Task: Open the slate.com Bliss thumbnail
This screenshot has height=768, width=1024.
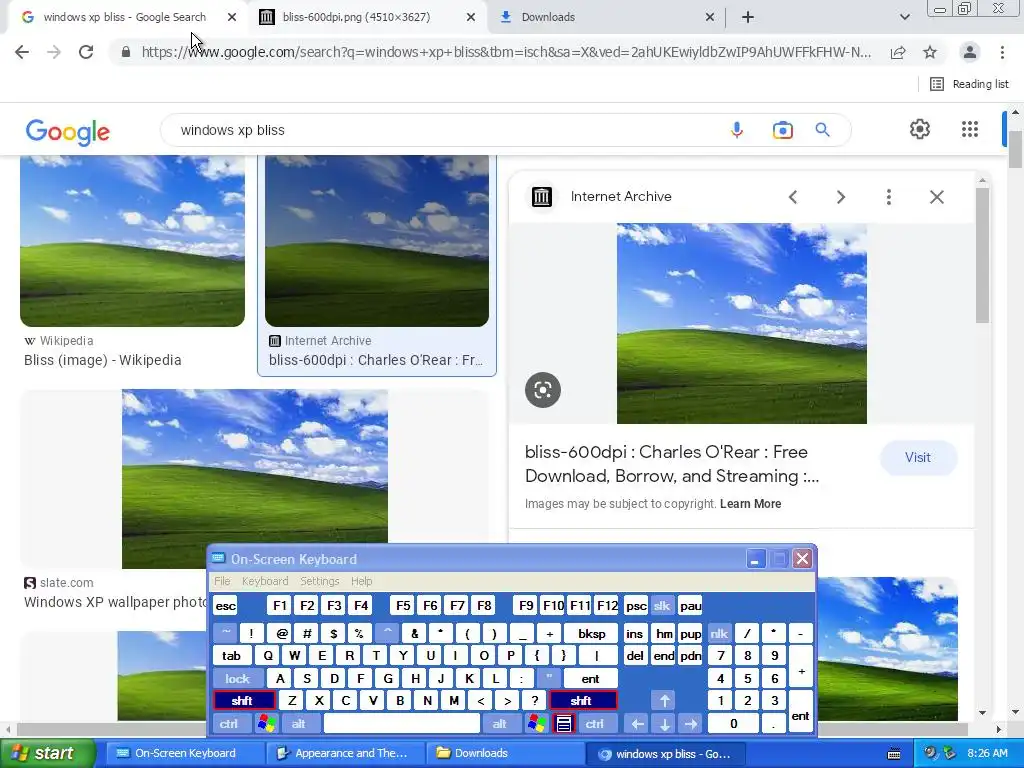Action: pyautogui.click(x=255, y=479)
